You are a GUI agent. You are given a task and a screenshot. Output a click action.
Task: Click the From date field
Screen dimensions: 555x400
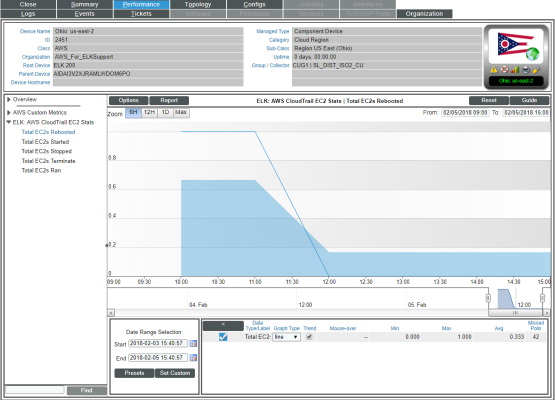coord(465,113)
